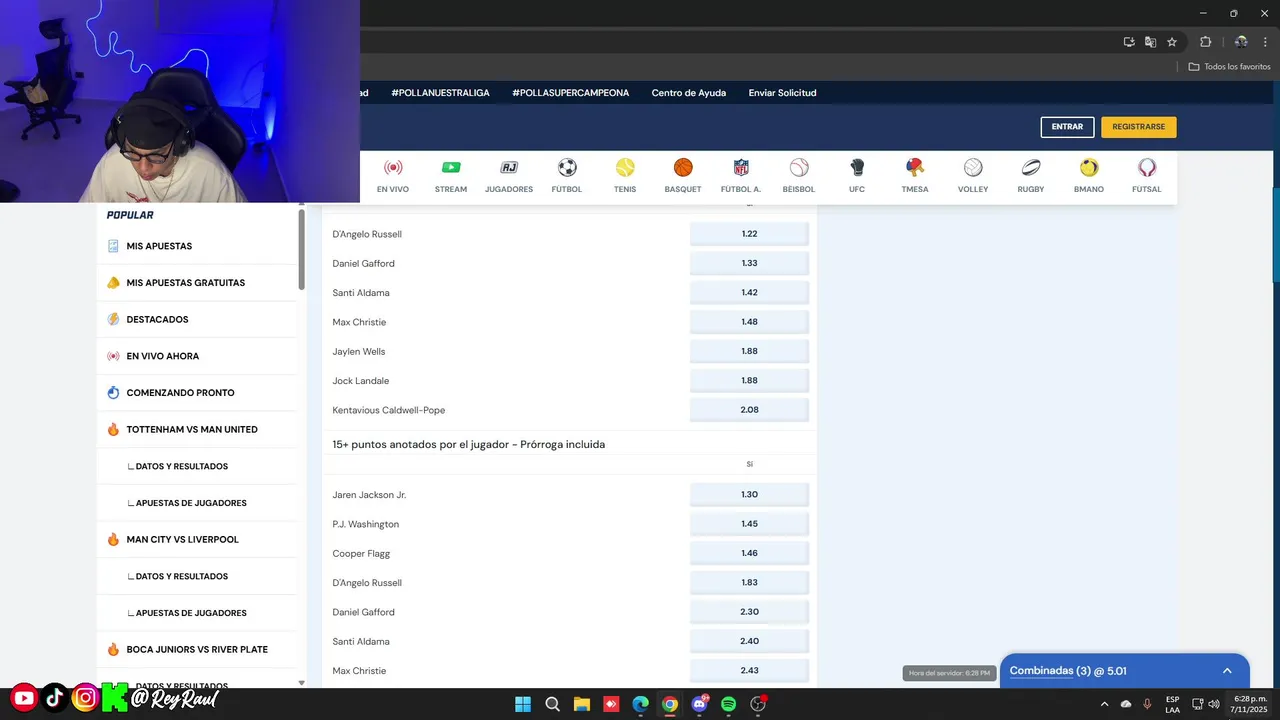The height and width of the screenshot is (720, 1280).
Task: Click the taskbar microphone icon
Action: (x=1147, y=704)
